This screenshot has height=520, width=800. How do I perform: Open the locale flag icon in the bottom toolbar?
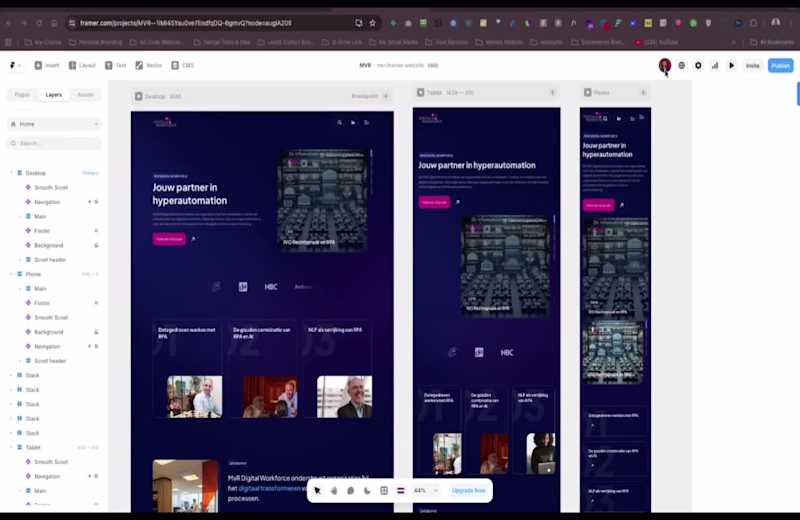pyautogui.click(x=401, y=490)
